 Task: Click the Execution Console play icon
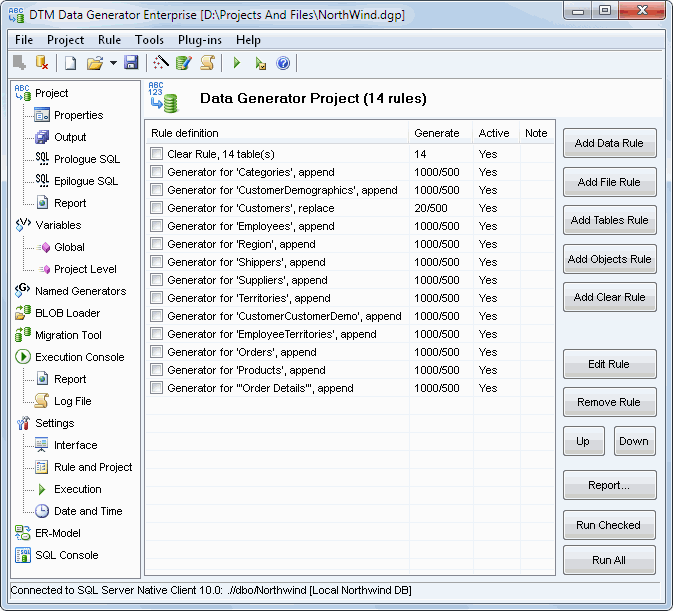coord(23,357)
